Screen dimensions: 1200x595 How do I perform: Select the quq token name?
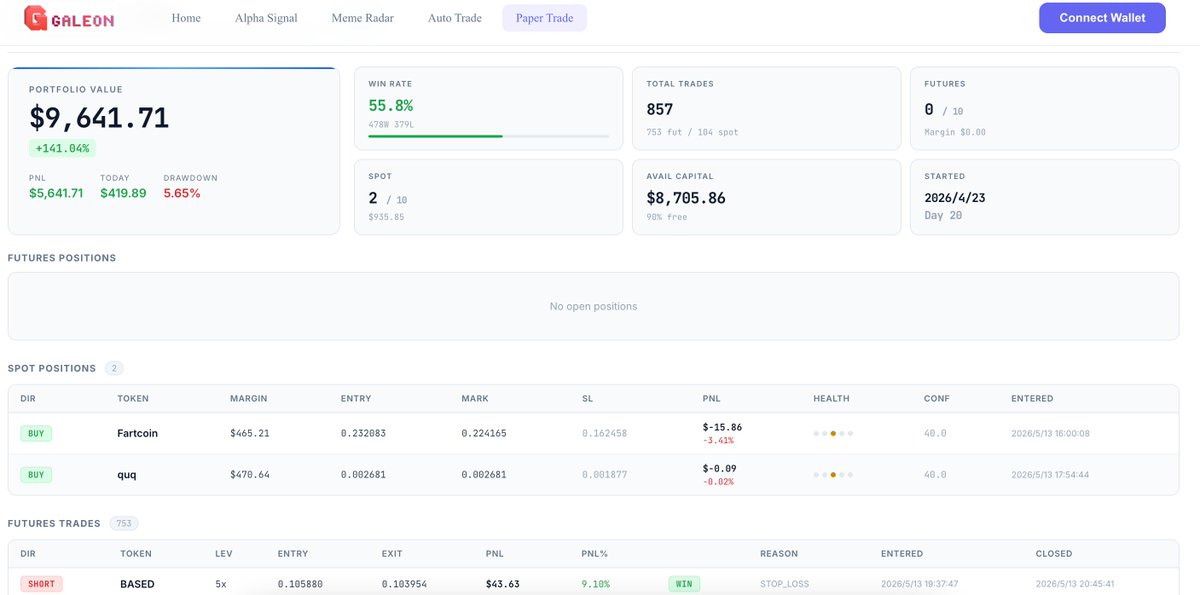tap(127, 475)
